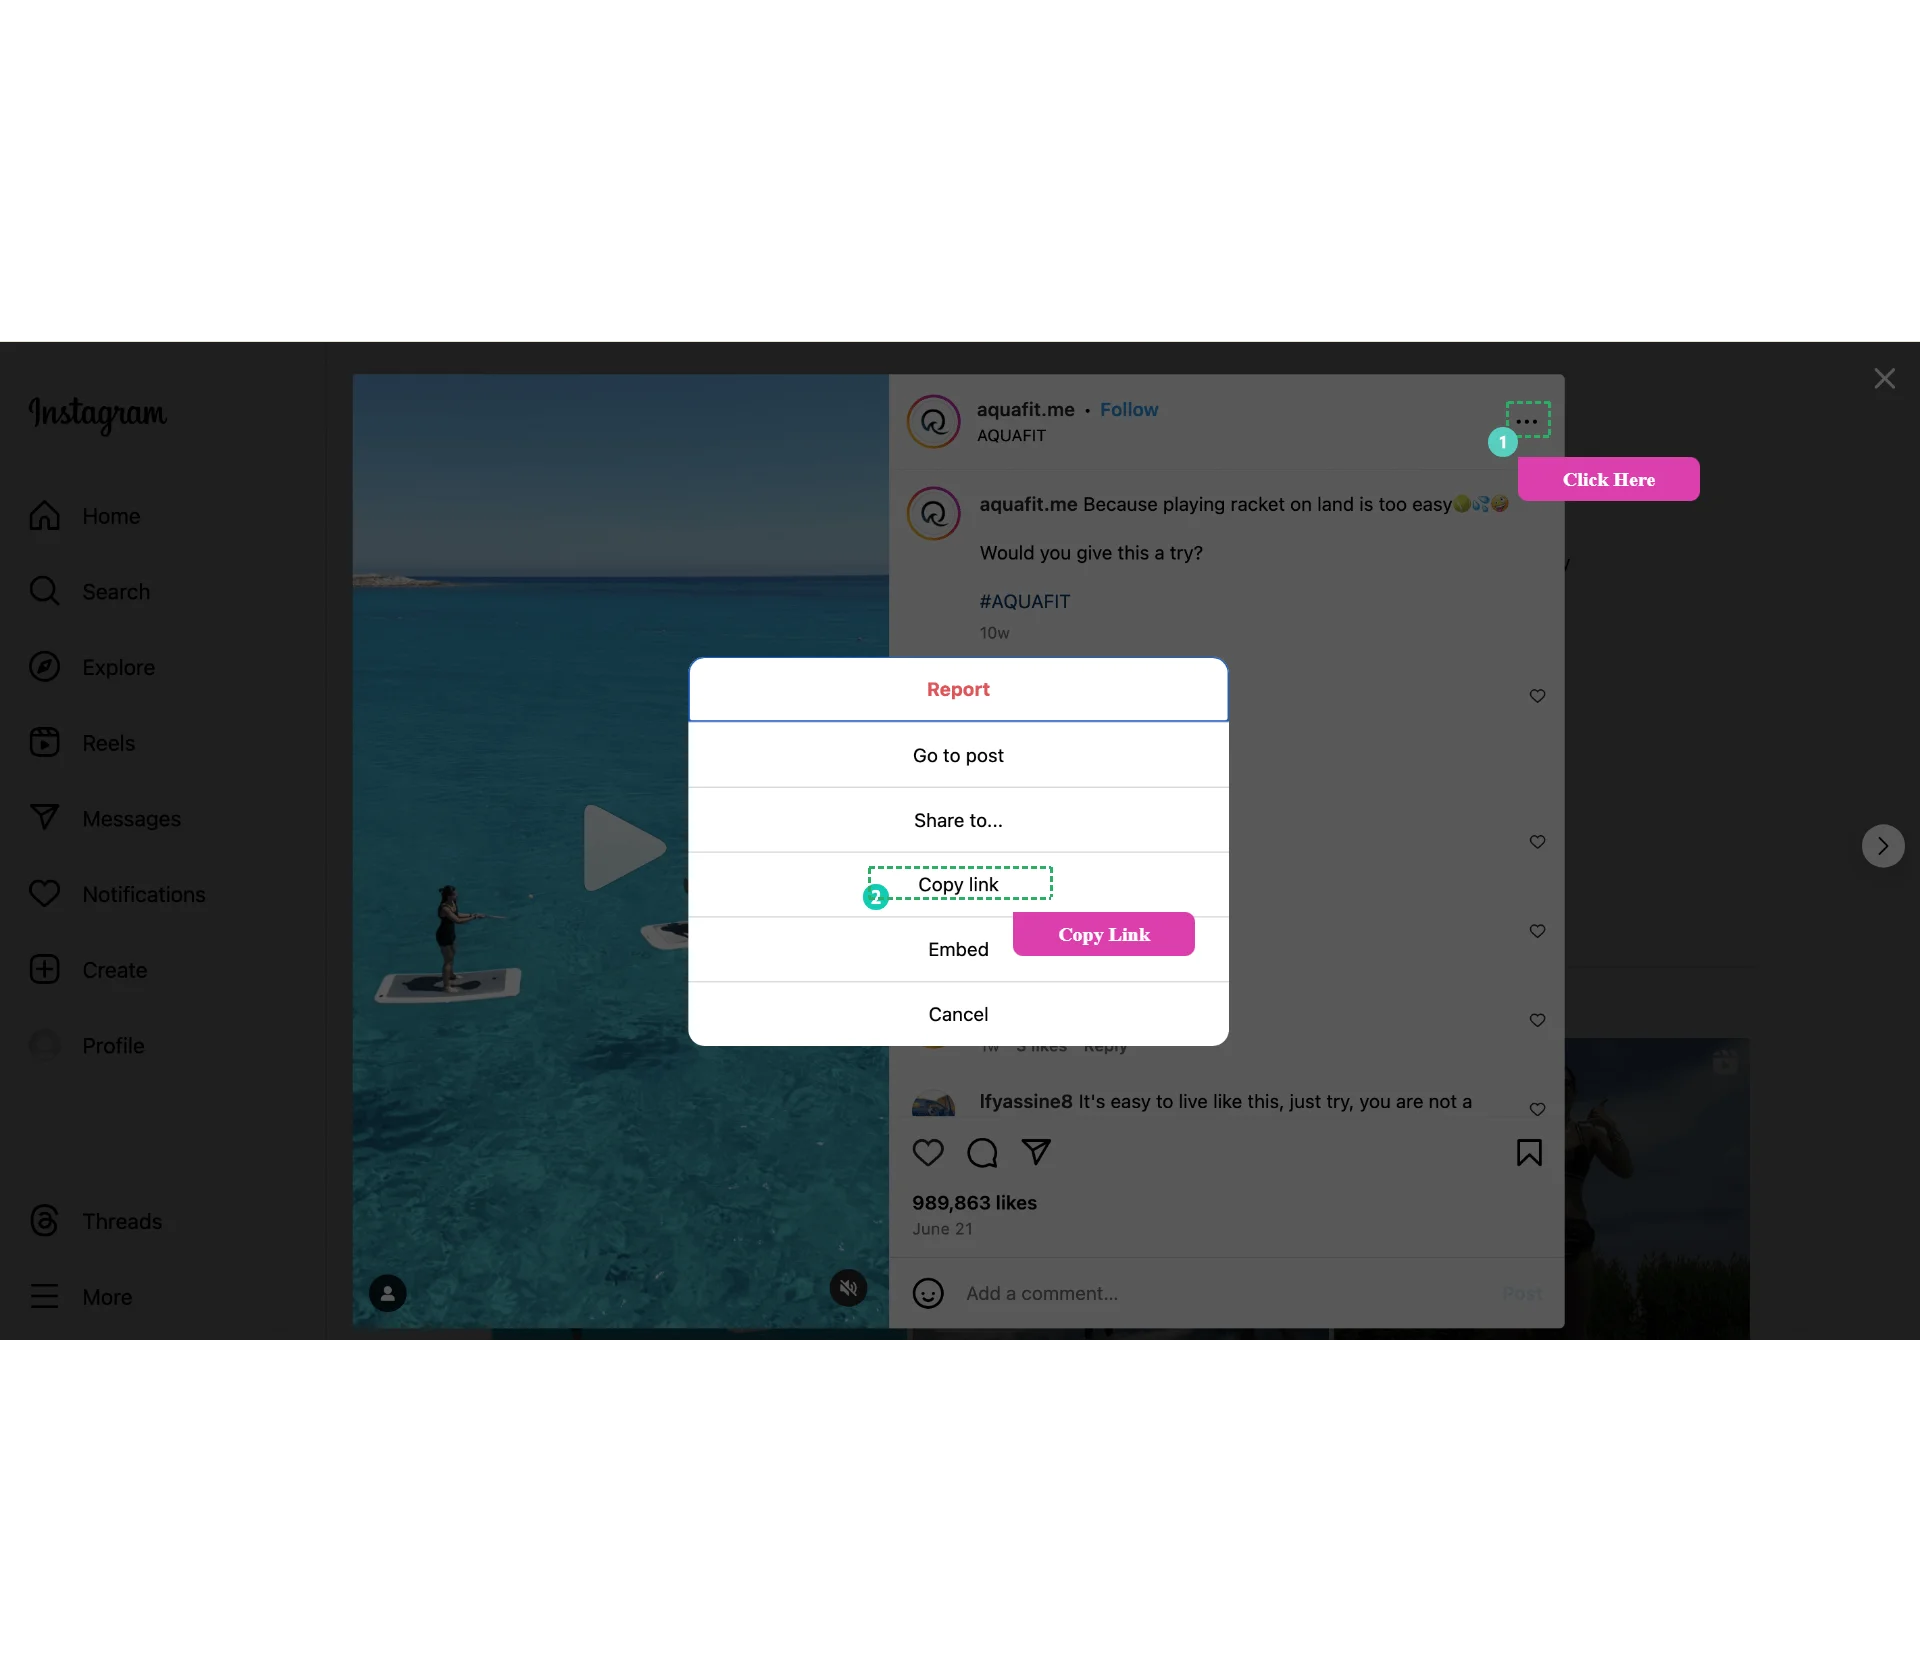Viewport: 1920px width, 1680px height.
Task: Click the Explore icon in sidebar
Action: [x=44, y=666]
